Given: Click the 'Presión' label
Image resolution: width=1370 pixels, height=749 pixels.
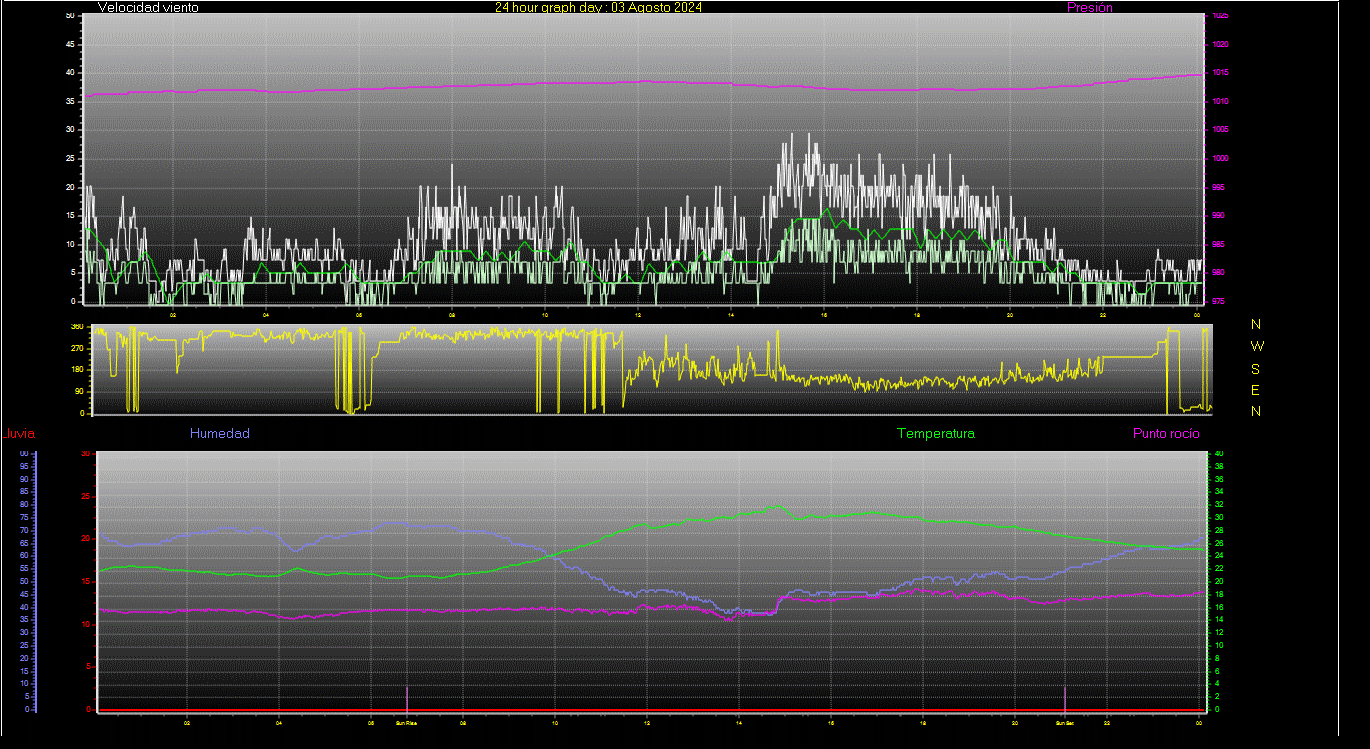Looking at the screenshot, I should pyautogui.click(x=1089, y=7).
